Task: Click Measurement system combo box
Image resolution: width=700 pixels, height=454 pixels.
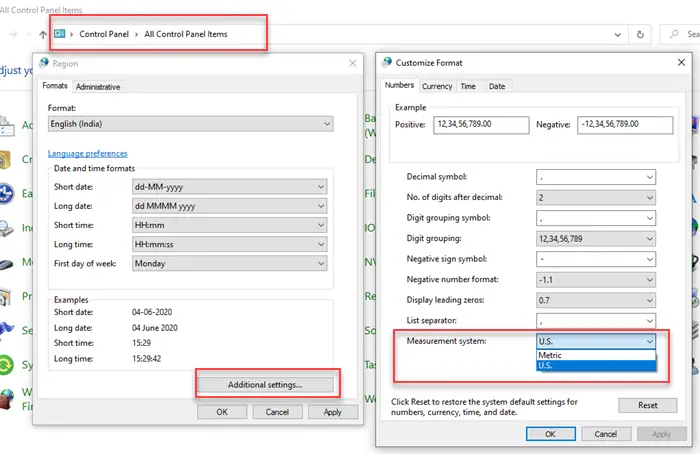Action: (596, 342)
